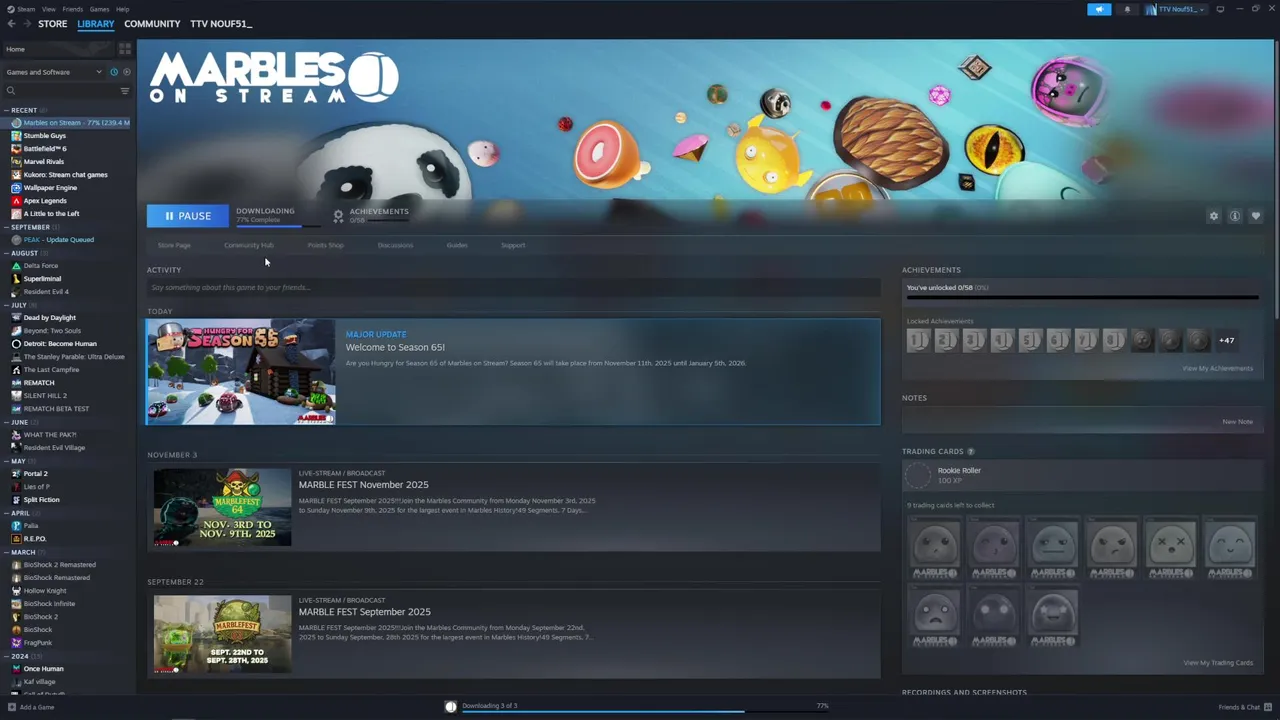The image size is (1280, 720).
Task: Collapse the AUGUST category
Action: click(6, 253)
